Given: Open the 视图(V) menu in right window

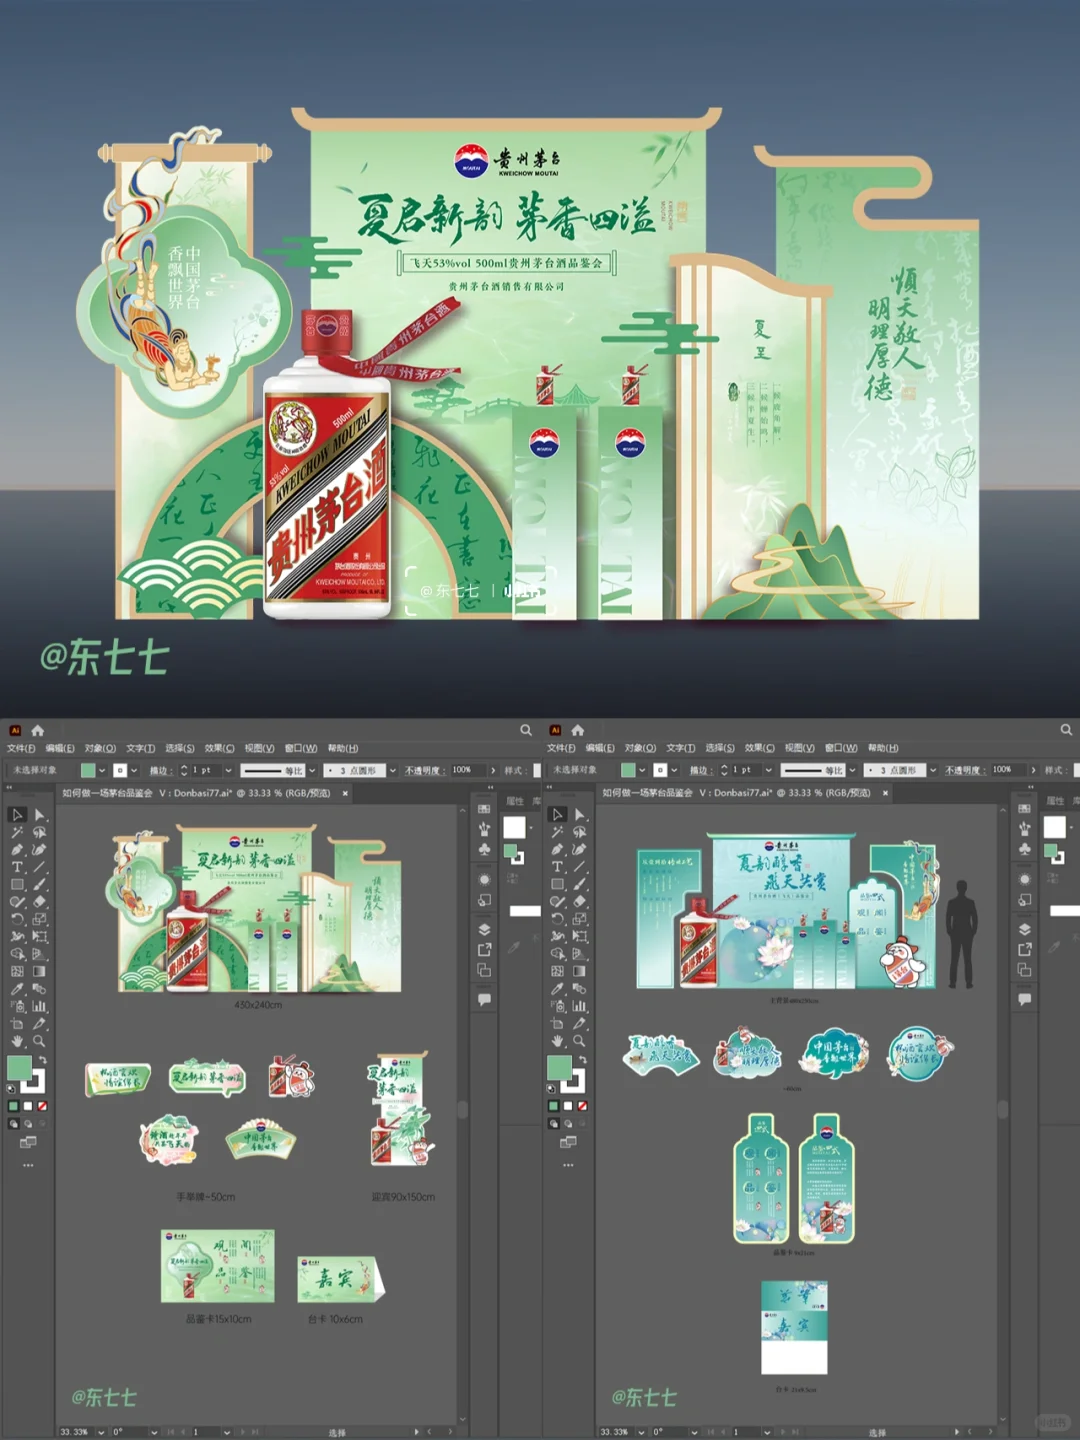Looking at the screenshot, I should 800,748.
